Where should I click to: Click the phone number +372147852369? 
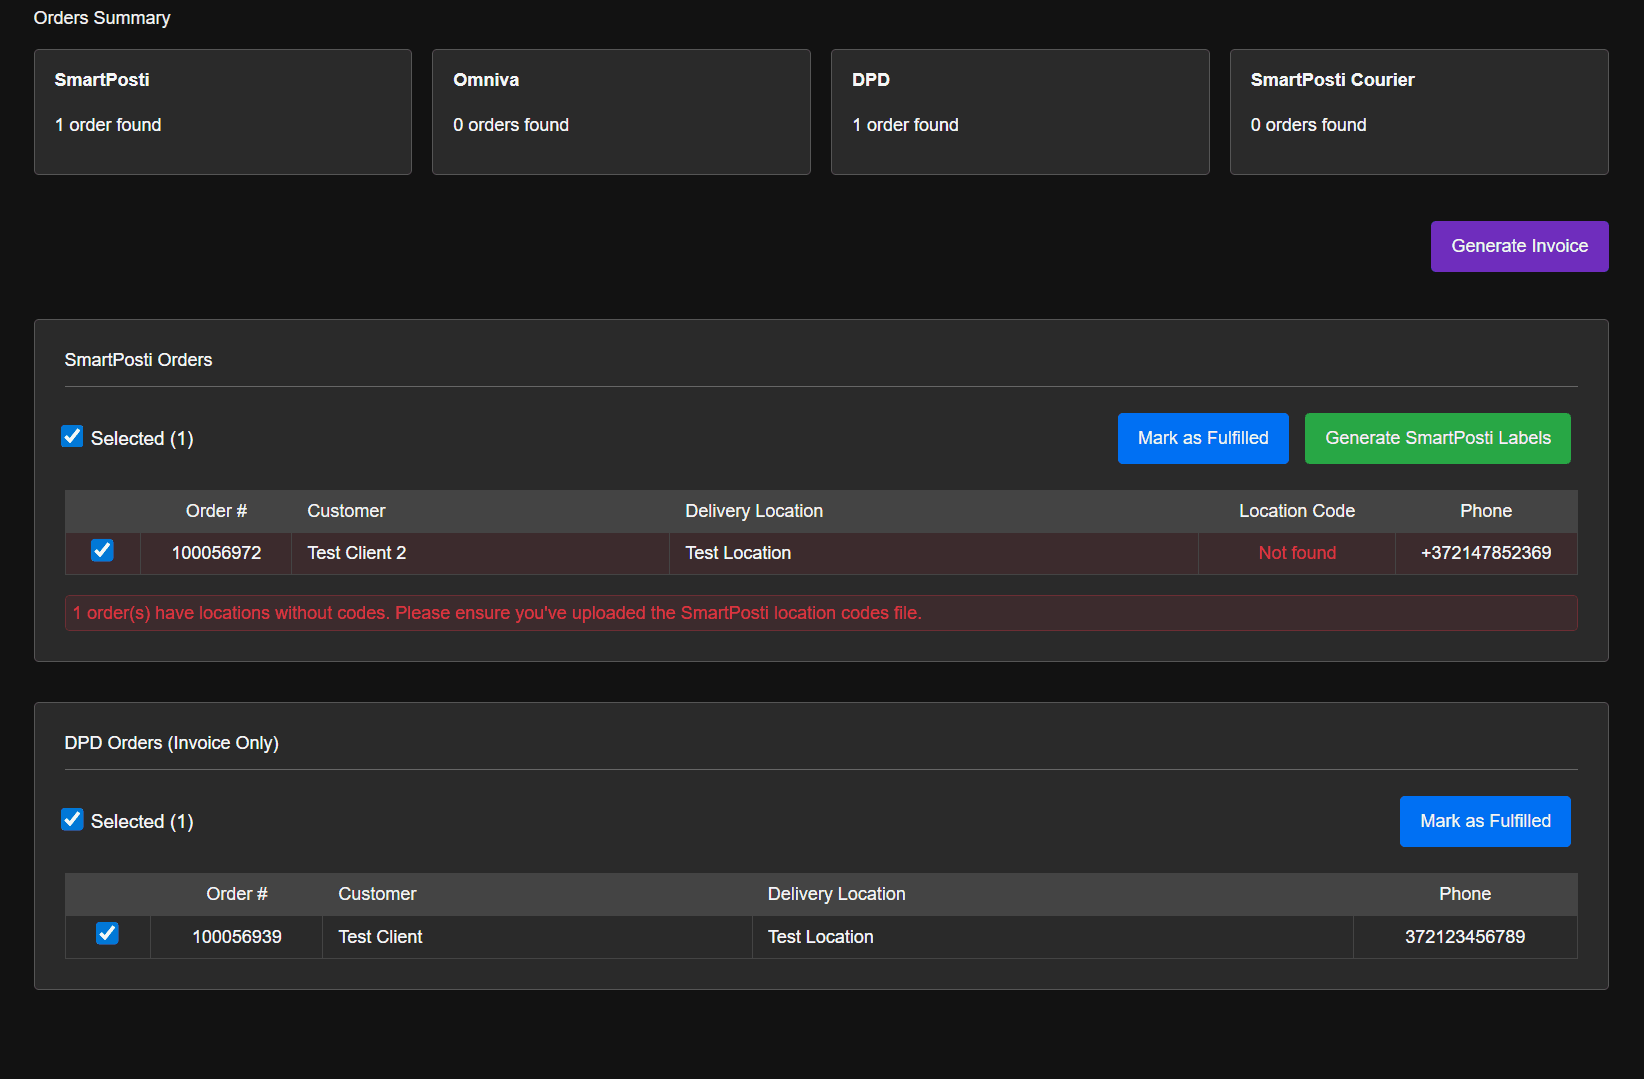(1485, 553)
